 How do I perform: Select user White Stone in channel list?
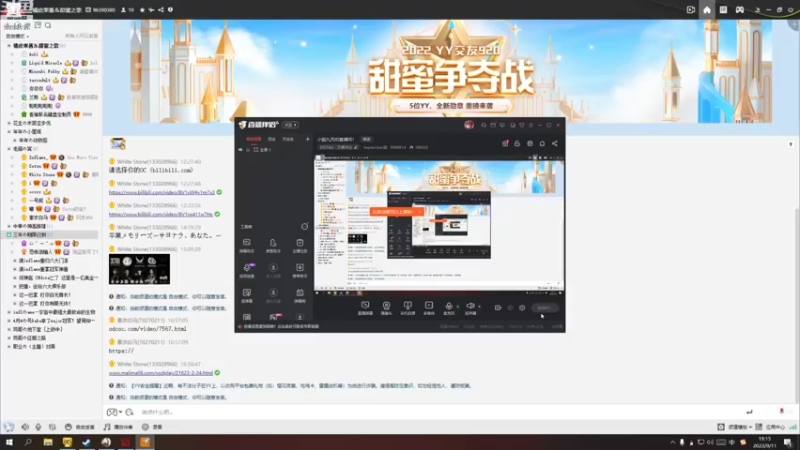point(41,174)
